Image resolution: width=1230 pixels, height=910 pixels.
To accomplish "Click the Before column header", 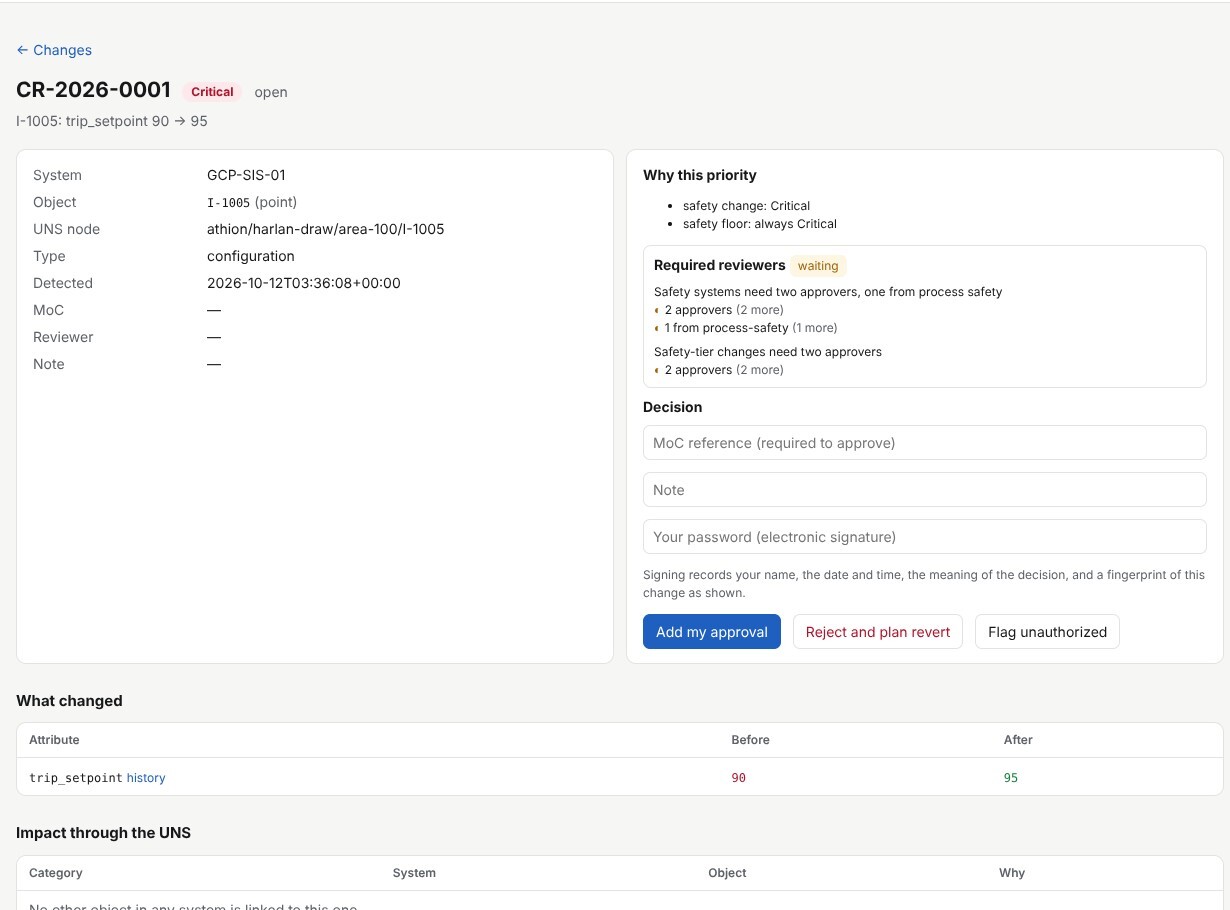I will click(x=751, y=740).
